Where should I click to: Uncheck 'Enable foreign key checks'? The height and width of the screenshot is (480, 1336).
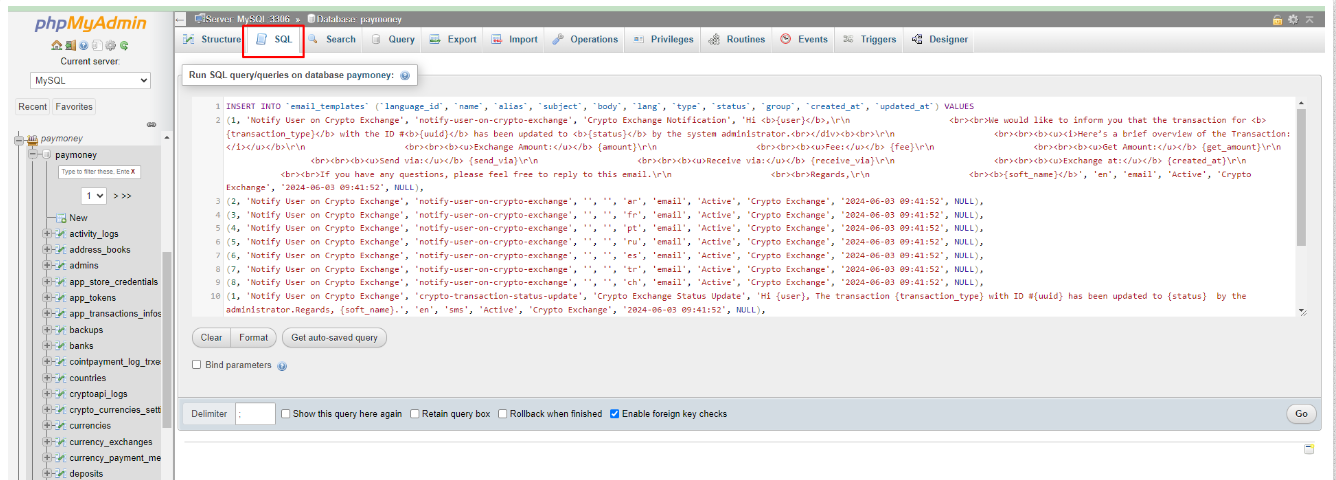615,414
